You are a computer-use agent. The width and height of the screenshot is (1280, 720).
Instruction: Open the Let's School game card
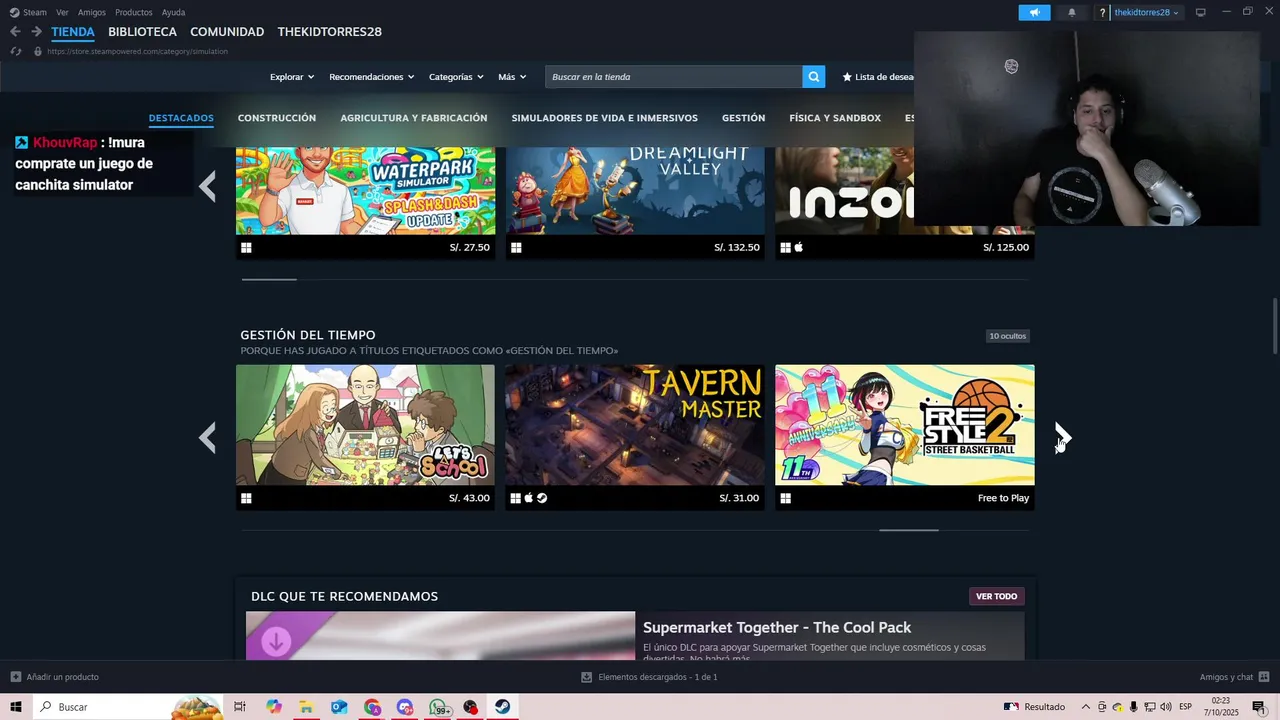(365, 437)
